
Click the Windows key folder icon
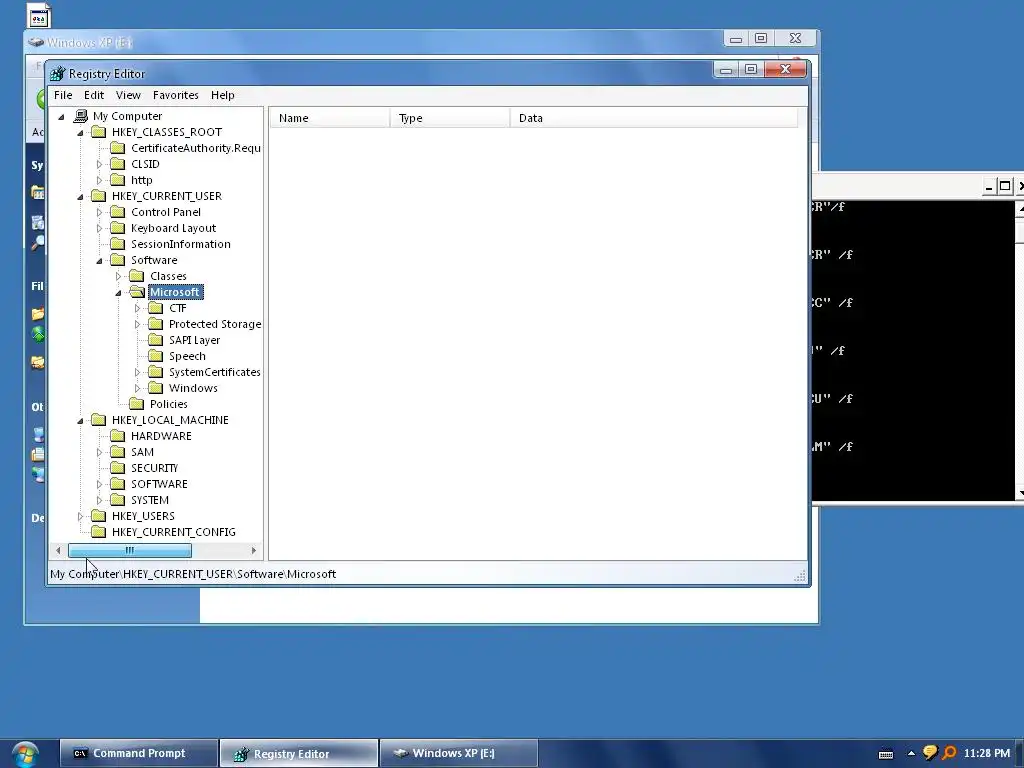pos(155,388)
